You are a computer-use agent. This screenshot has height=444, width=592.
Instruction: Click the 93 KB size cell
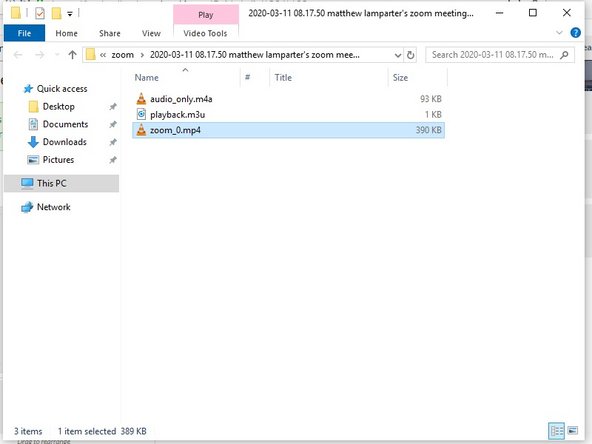[430, 99]
